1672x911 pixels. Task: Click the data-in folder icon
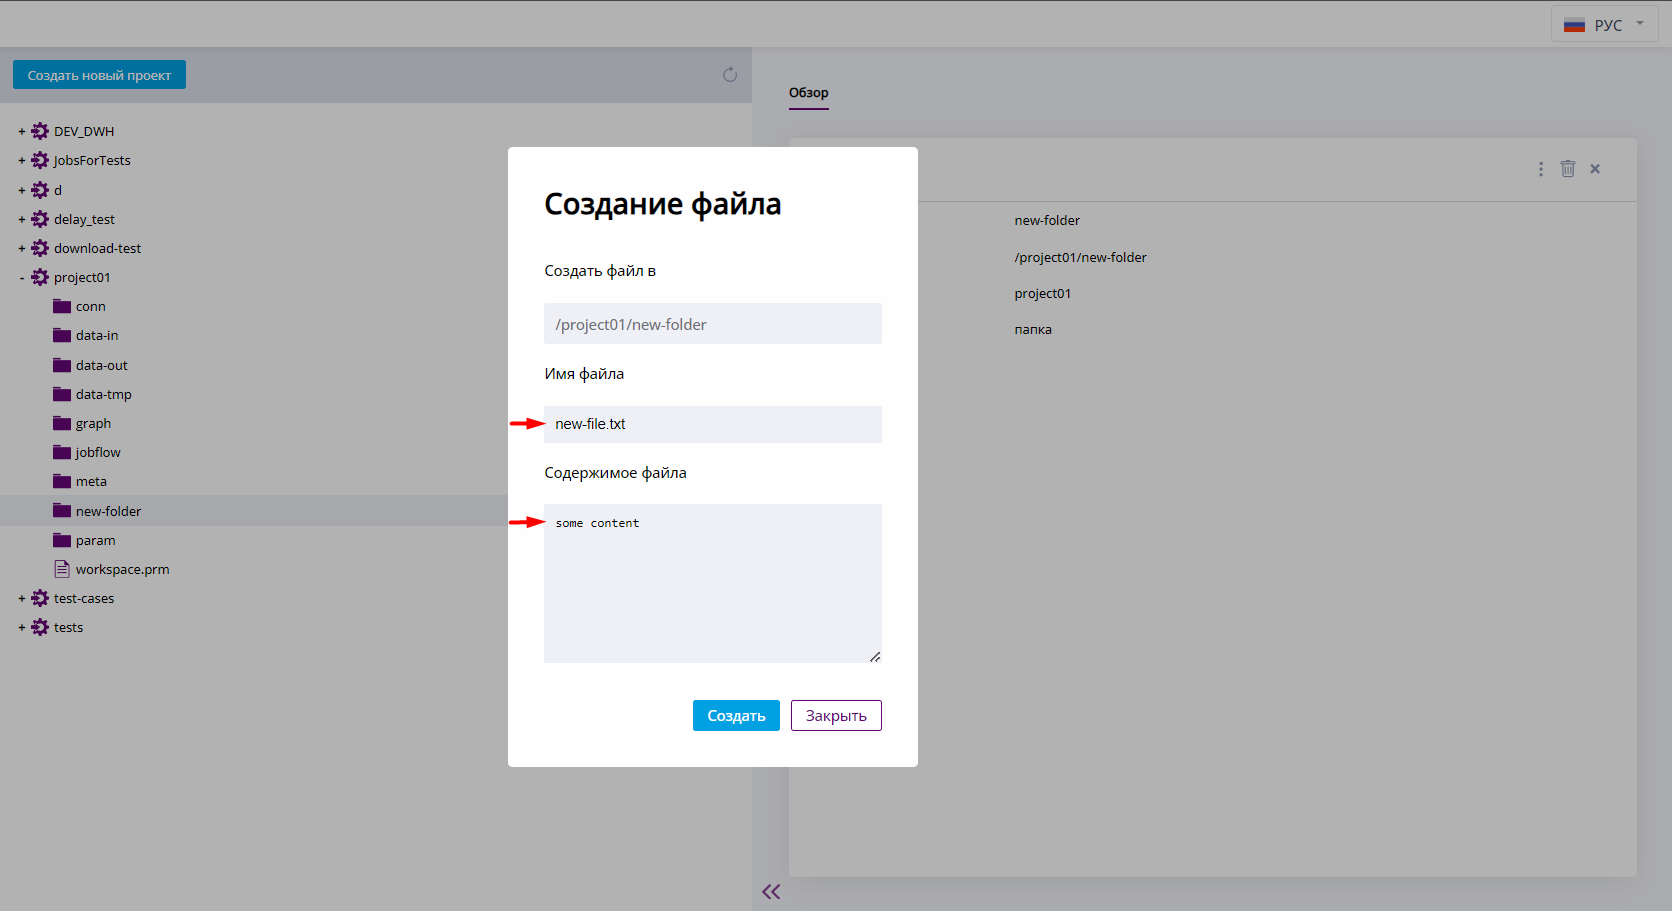[x=62, y=335]
